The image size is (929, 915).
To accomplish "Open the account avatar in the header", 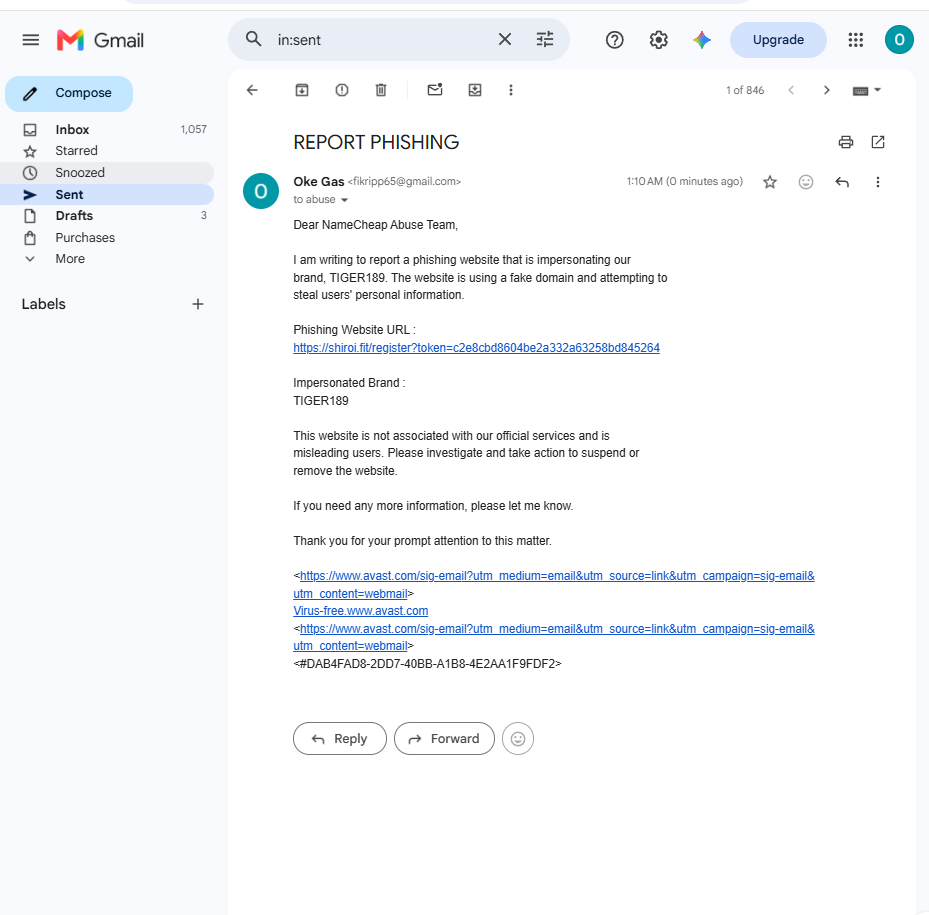I will (x=899, y=40).
